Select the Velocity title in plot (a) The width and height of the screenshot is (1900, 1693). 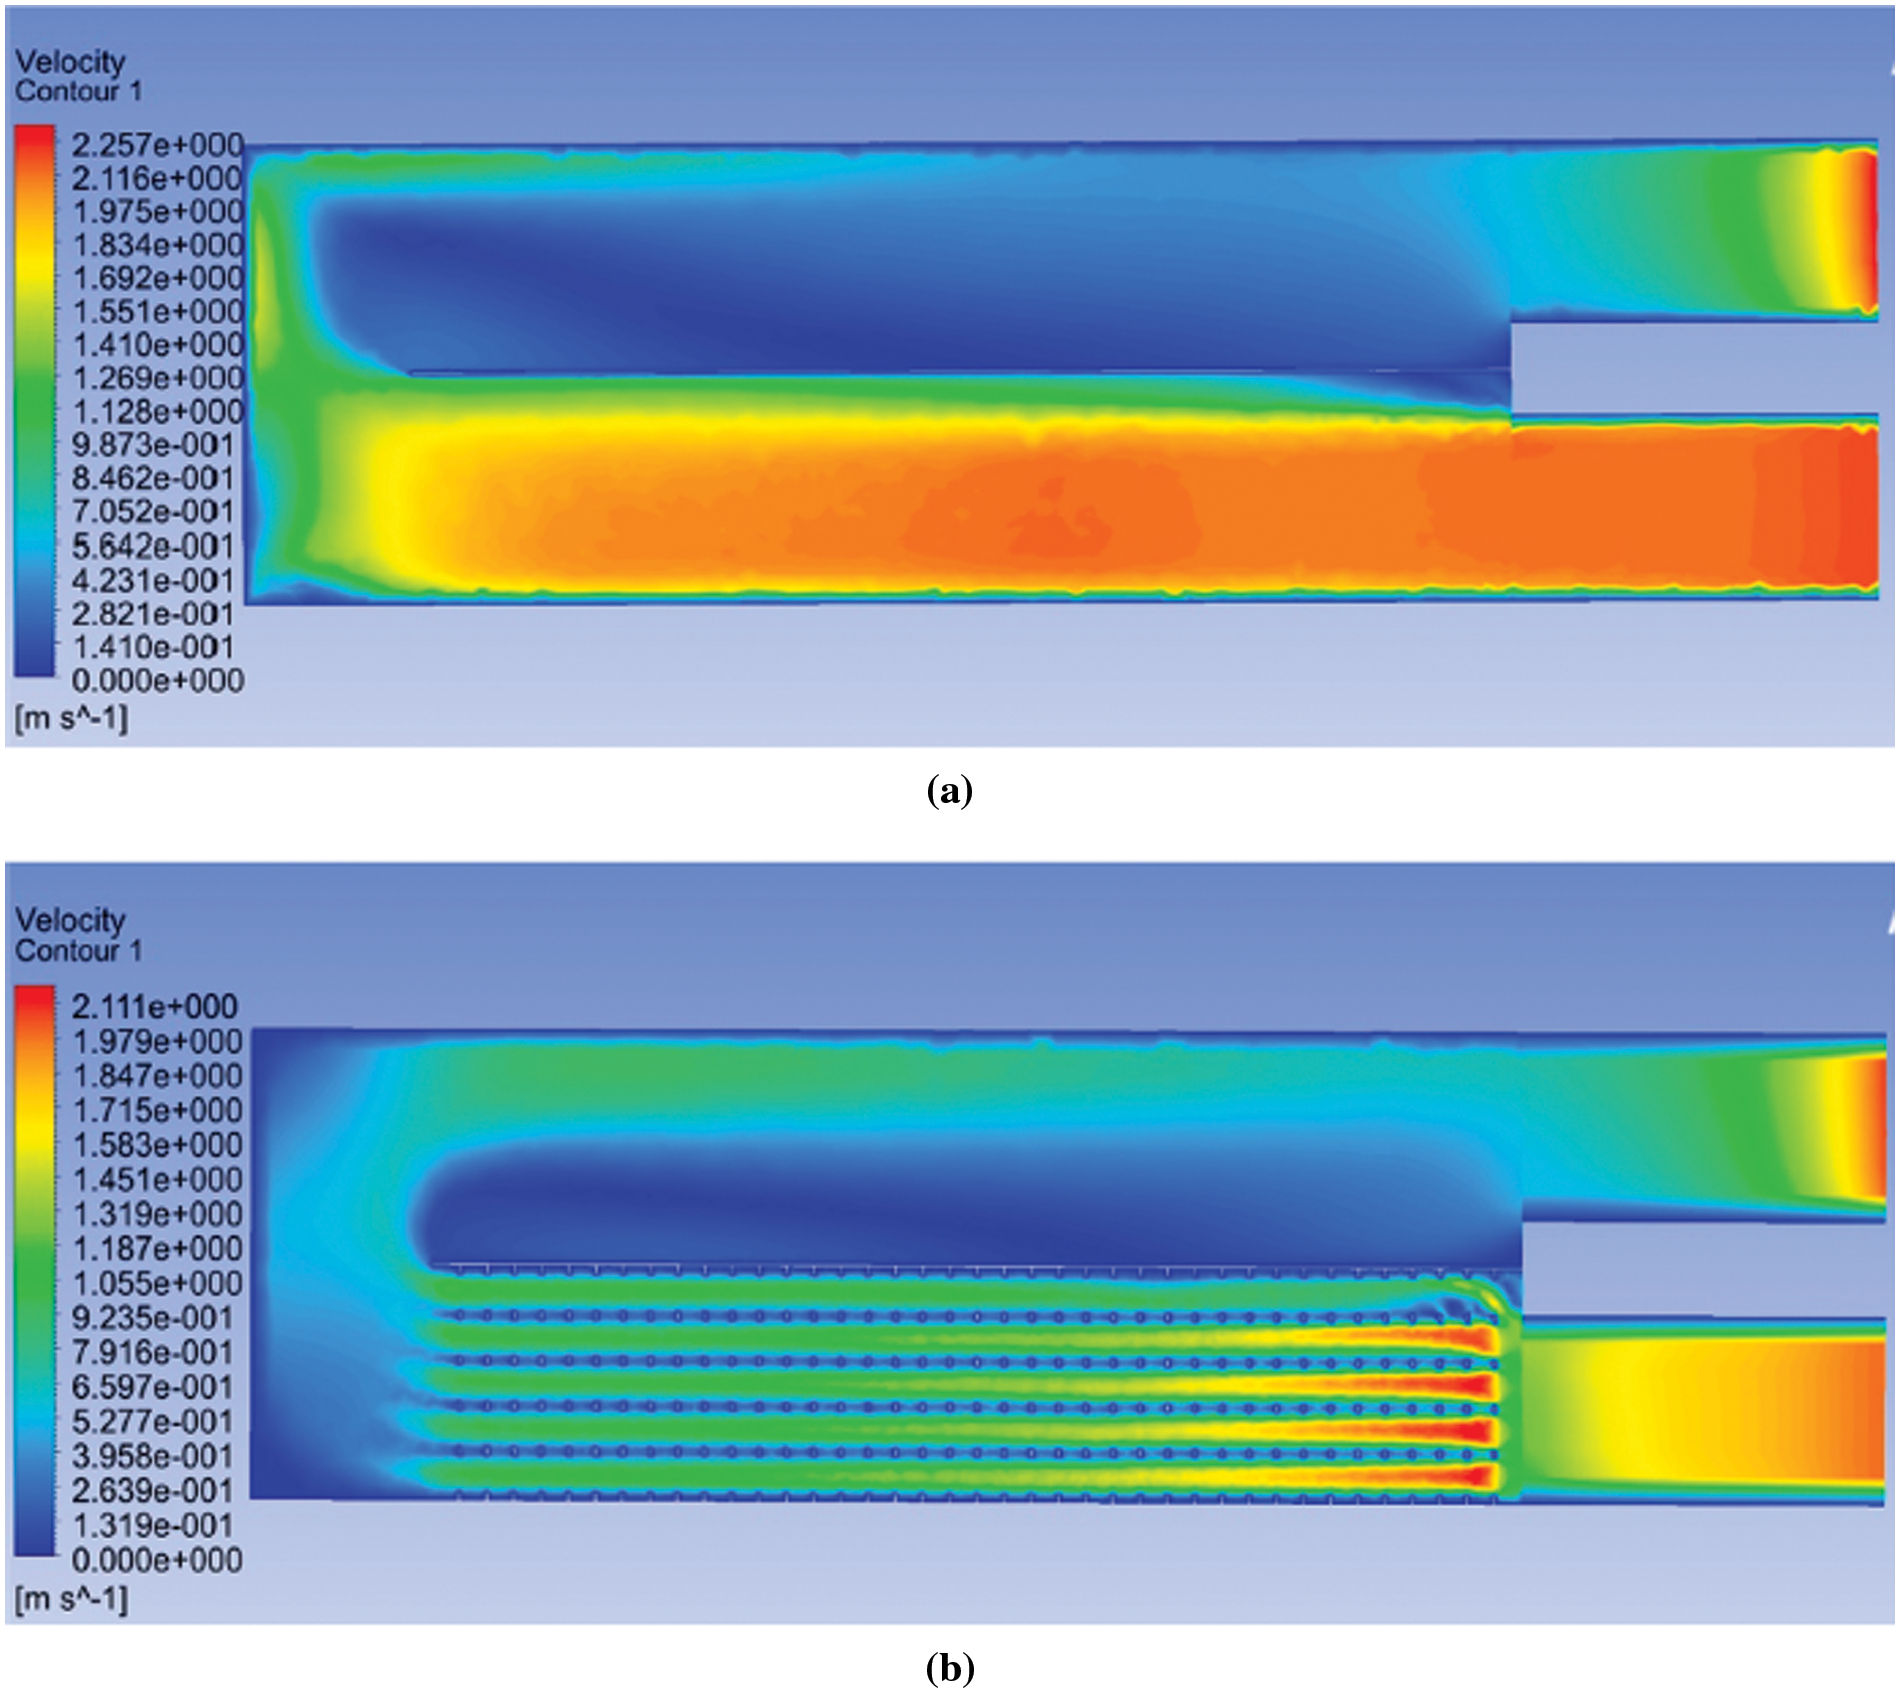[x=70, y=62]
